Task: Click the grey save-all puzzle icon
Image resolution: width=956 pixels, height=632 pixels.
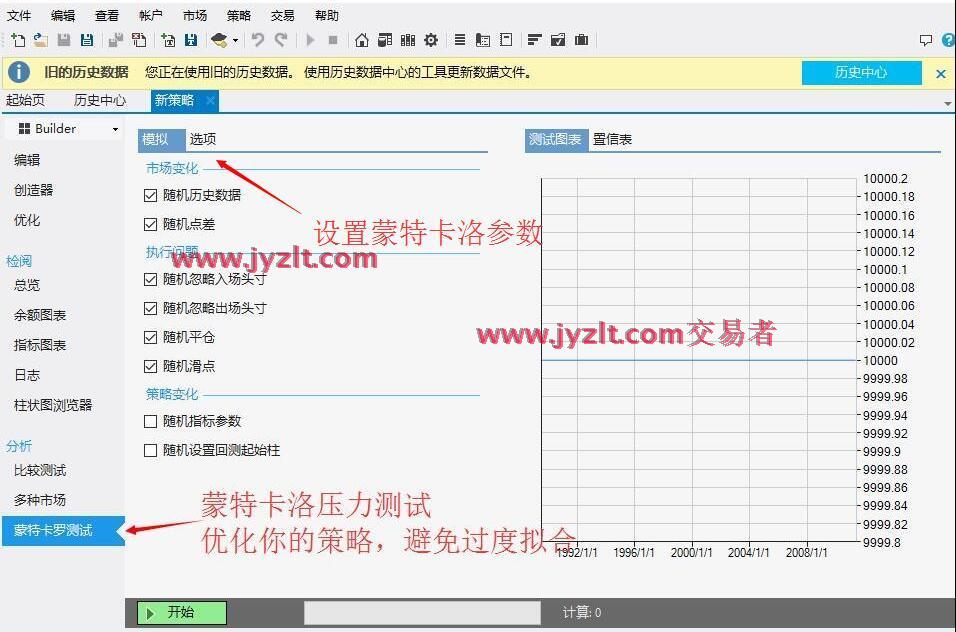Action: click(x=115, y=40)
